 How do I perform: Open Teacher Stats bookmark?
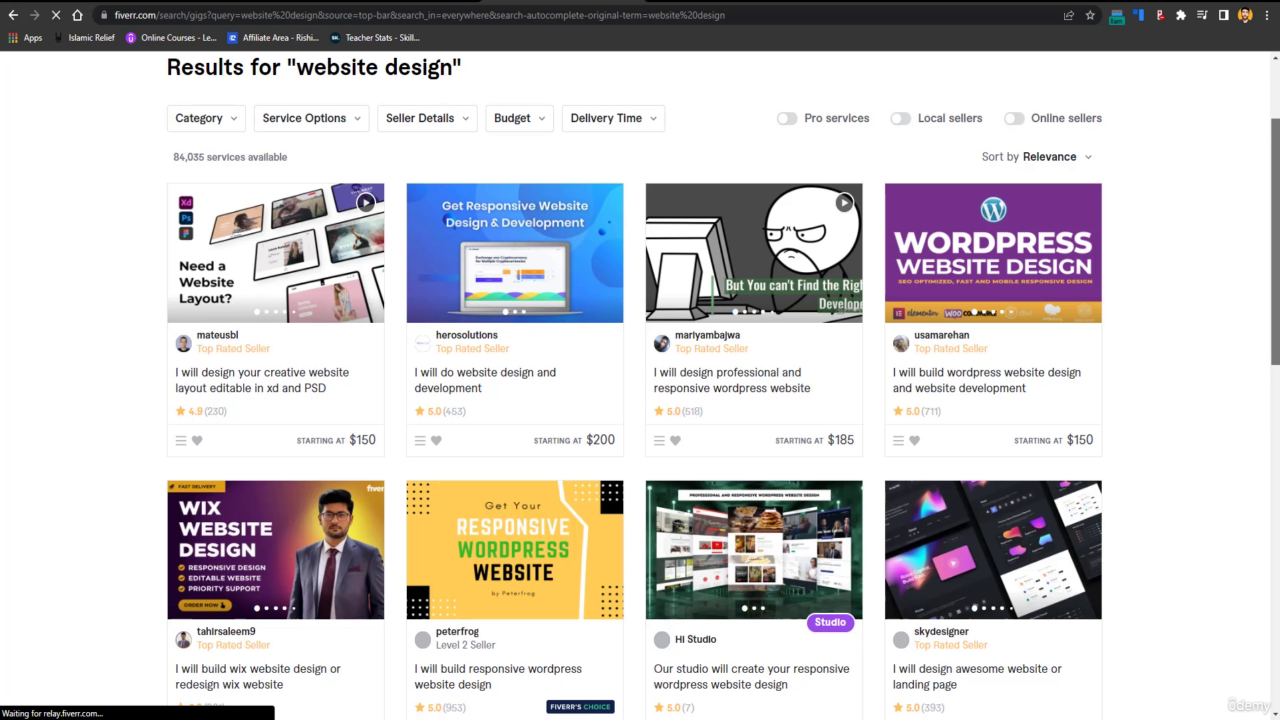click(375, 38)
